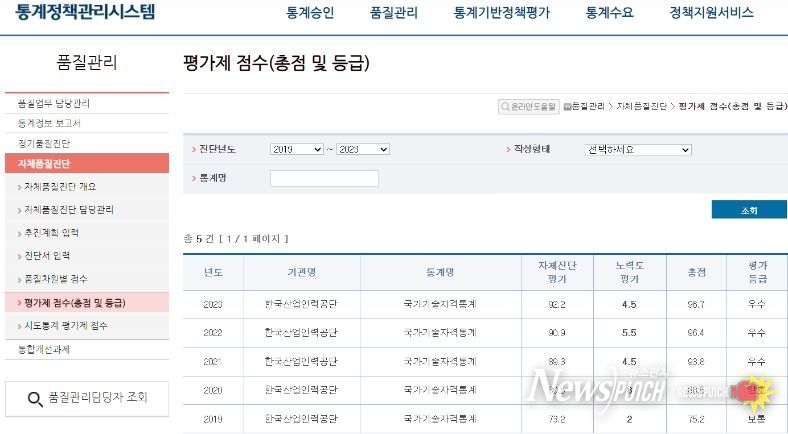Click the home icon in breadcrumb
Image resolution: width=788 pixels, height=434 pixels.
click(567, 106)
